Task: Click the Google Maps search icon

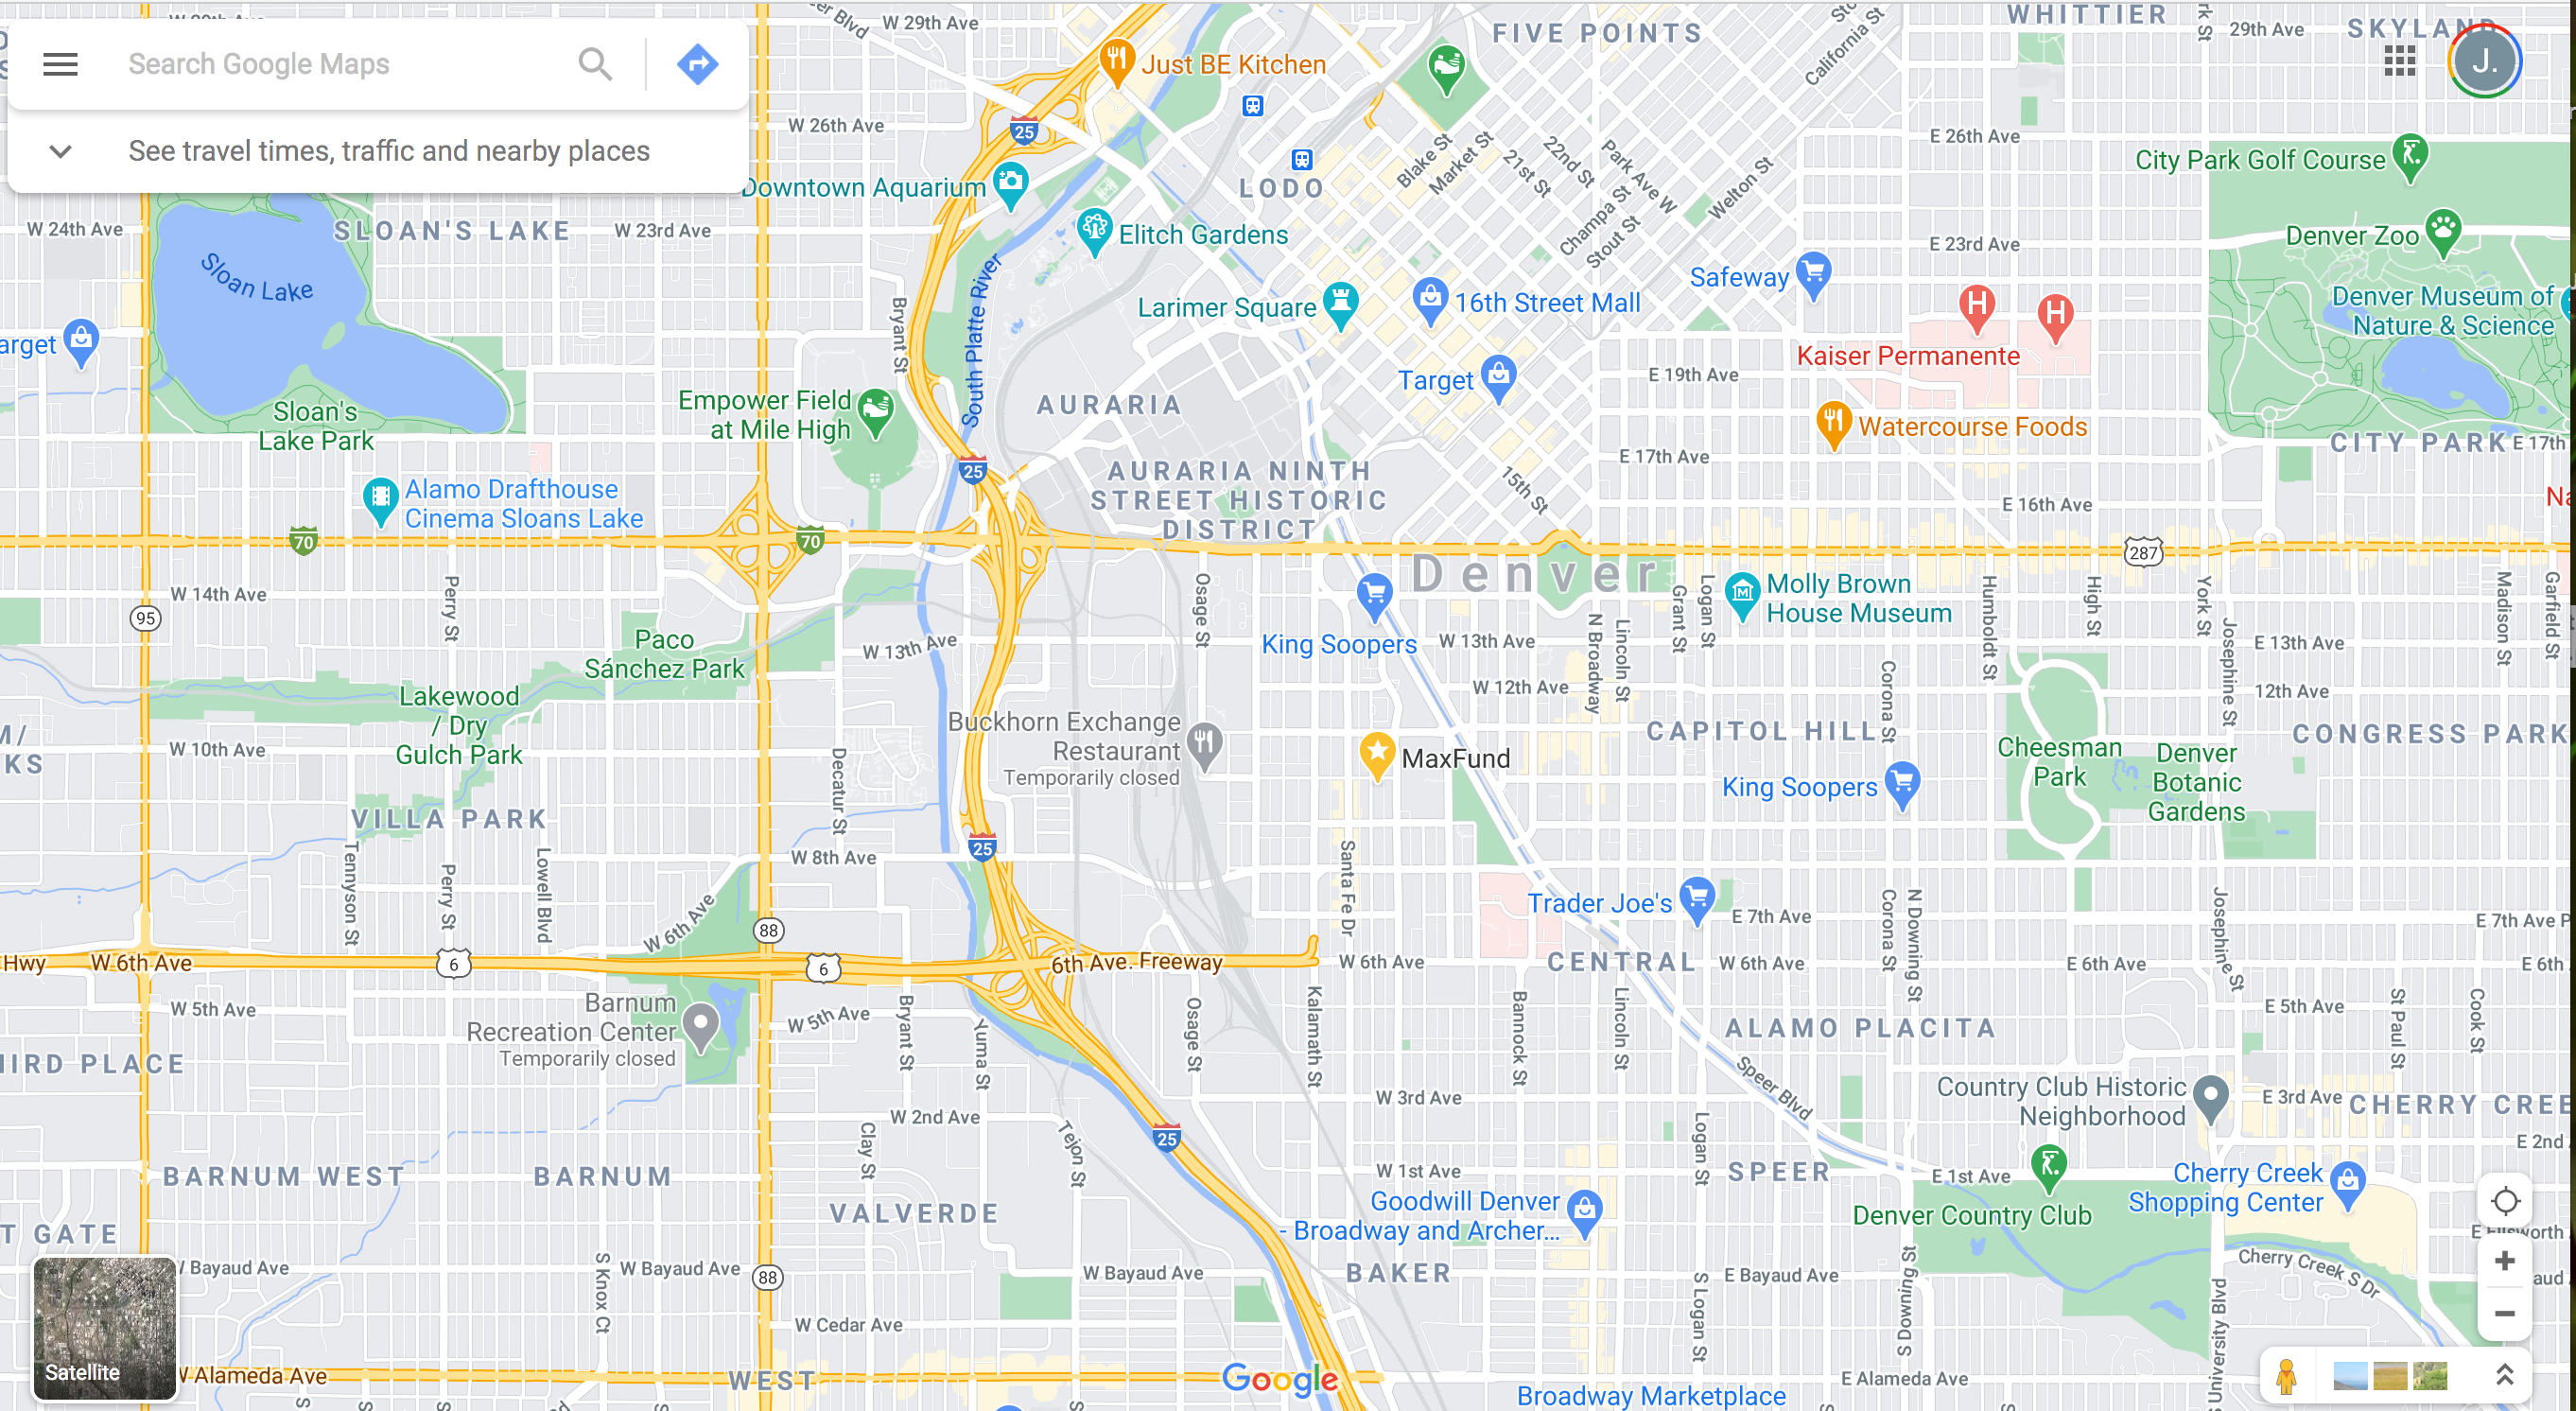Action: point(598,62)
